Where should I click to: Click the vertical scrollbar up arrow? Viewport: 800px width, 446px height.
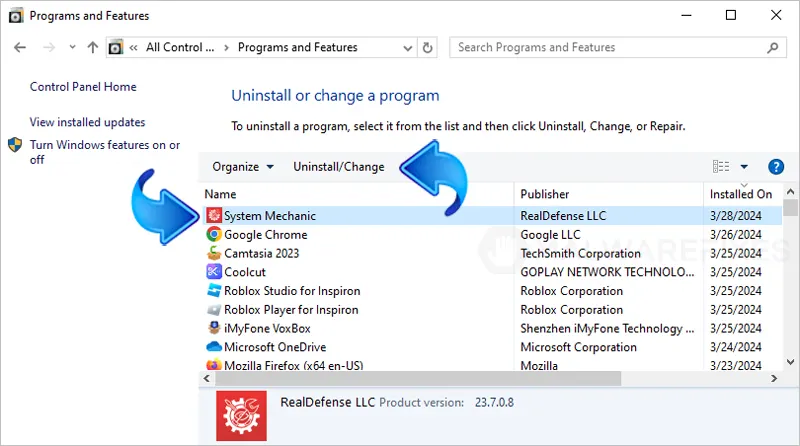click(790, 192)
